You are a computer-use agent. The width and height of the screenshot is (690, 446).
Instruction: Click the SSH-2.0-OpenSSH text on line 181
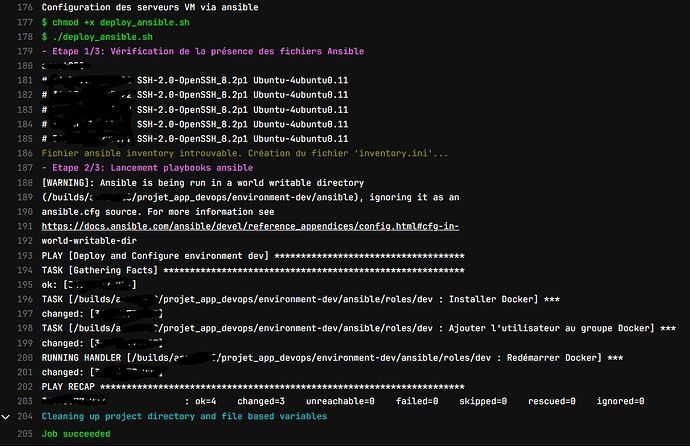[x=242, y=80]
